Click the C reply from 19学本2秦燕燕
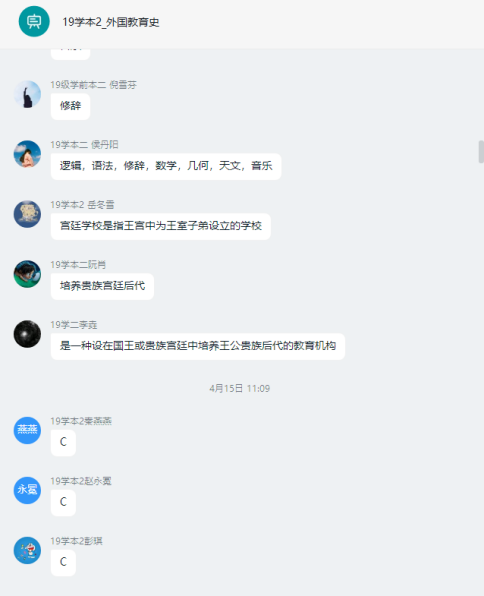Screen dimensions: 484x596 [x=63, y=442]
